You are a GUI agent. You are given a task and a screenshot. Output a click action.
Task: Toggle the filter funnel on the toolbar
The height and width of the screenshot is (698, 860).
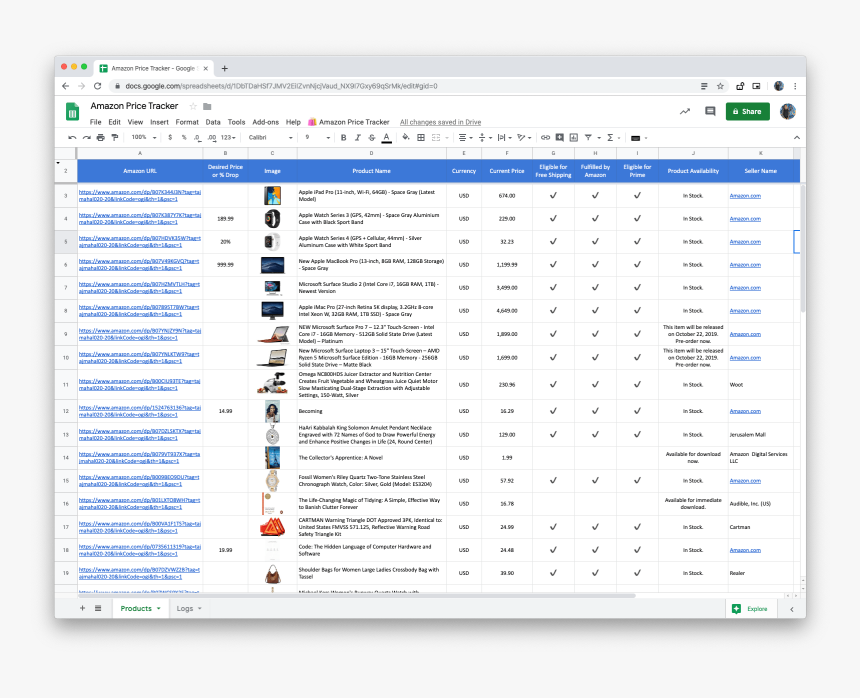tap(588, 138)
